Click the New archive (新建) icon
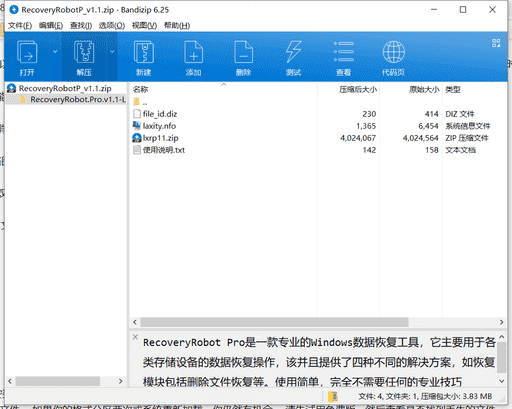This screenshot has height=409, width=512. click(144, 52)
